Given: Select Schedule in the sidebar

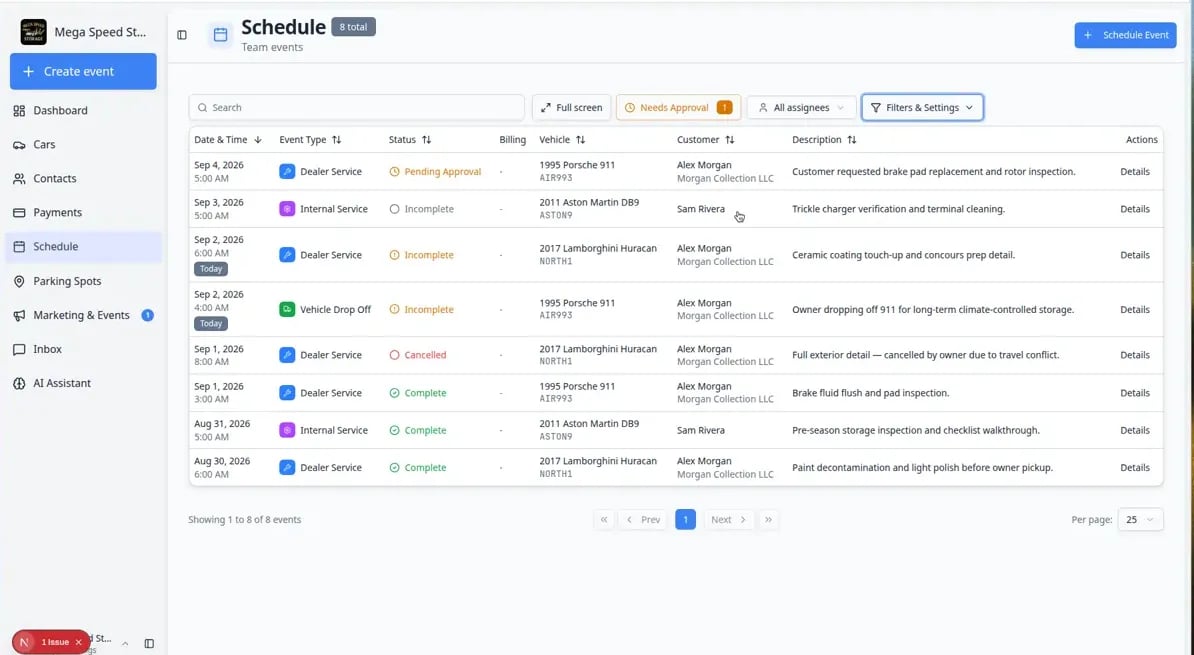Looking at the screenshot, I should [83, 247].
